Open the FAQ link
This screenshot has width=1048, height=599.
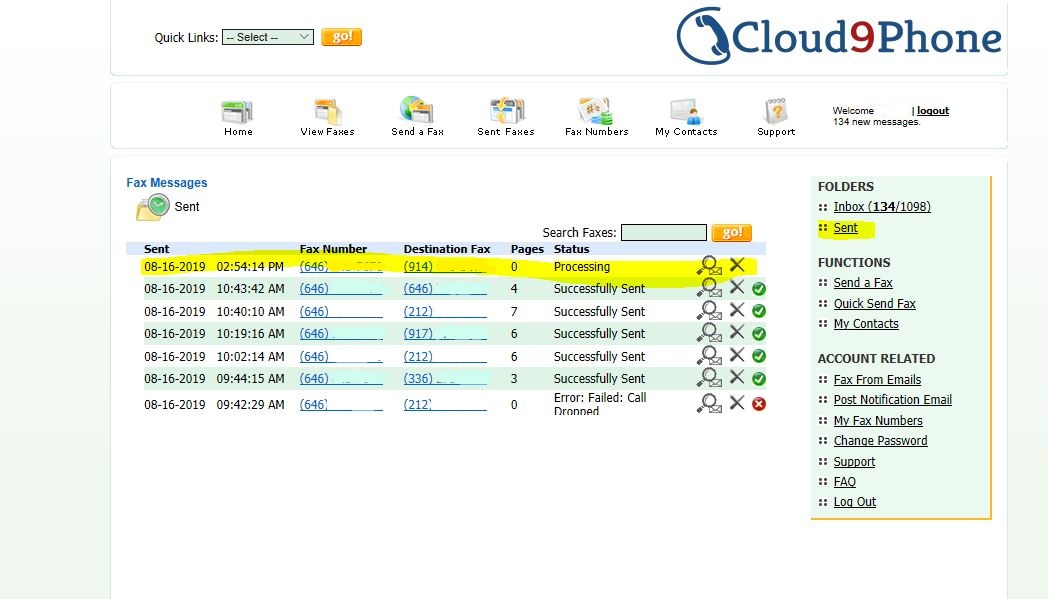coord(844,481)
